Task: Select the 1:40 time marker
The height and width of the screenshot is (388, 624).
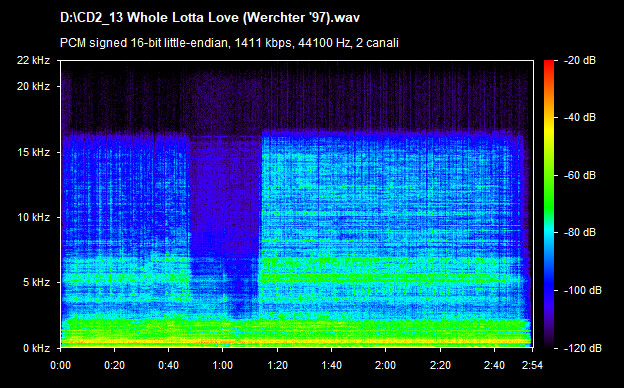Action: pyautogui.click(x=331, y=365)
